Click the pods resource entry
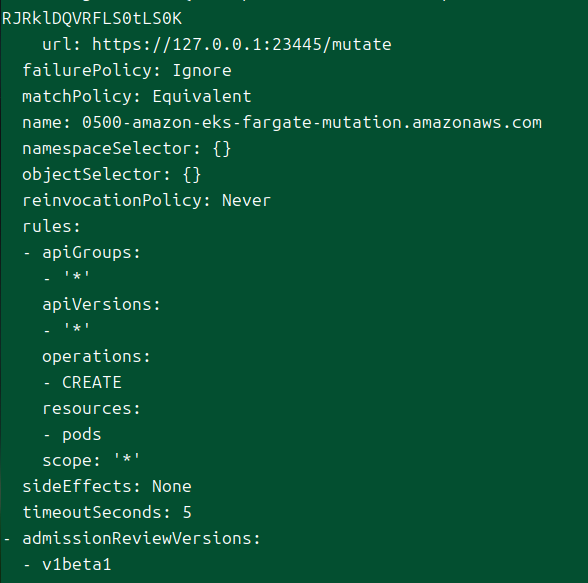The height and width of the screenshot is (583, 588). pos(82,435)
